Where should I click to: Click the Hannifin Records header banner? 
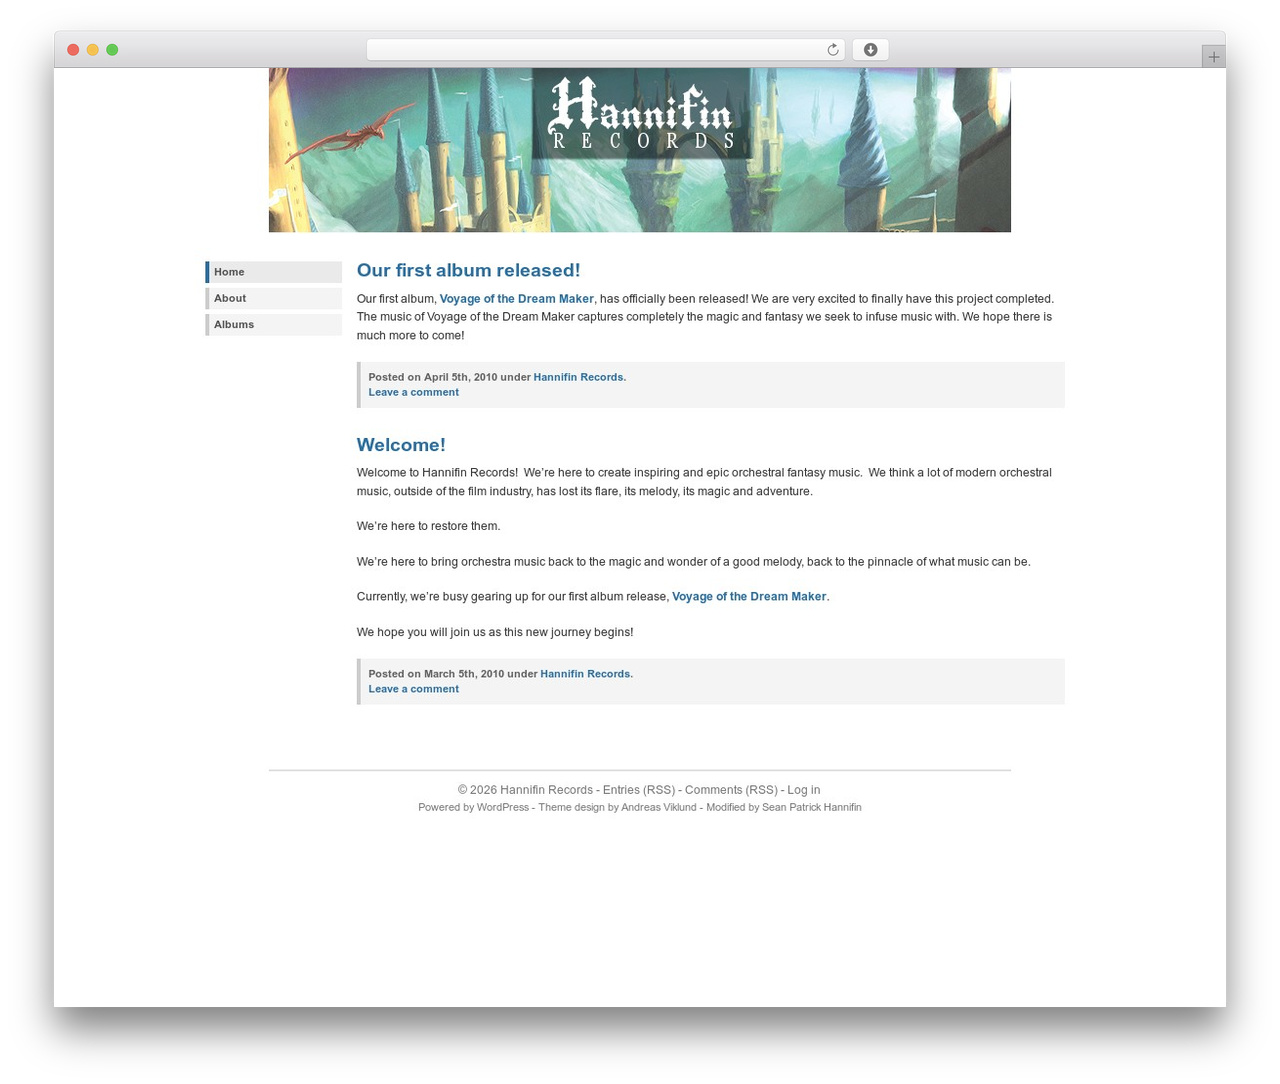click(640, 150)
